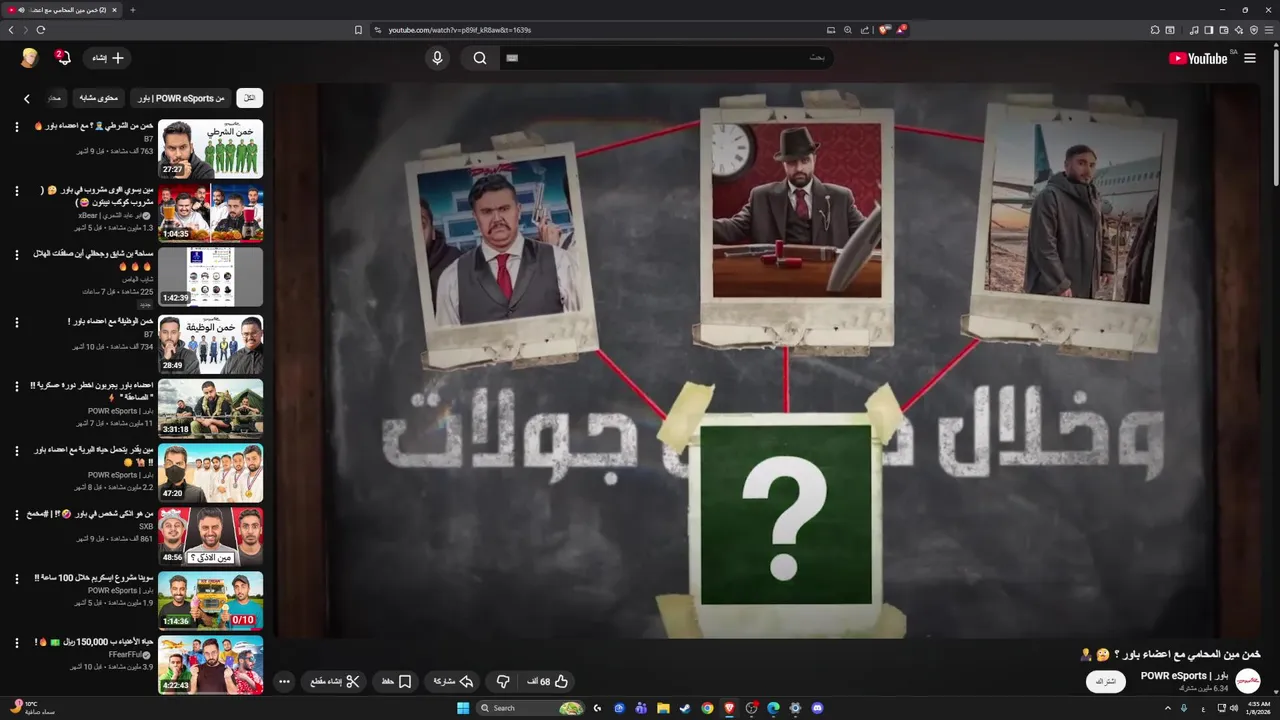Click the address bar URL

tap(460, 30)
